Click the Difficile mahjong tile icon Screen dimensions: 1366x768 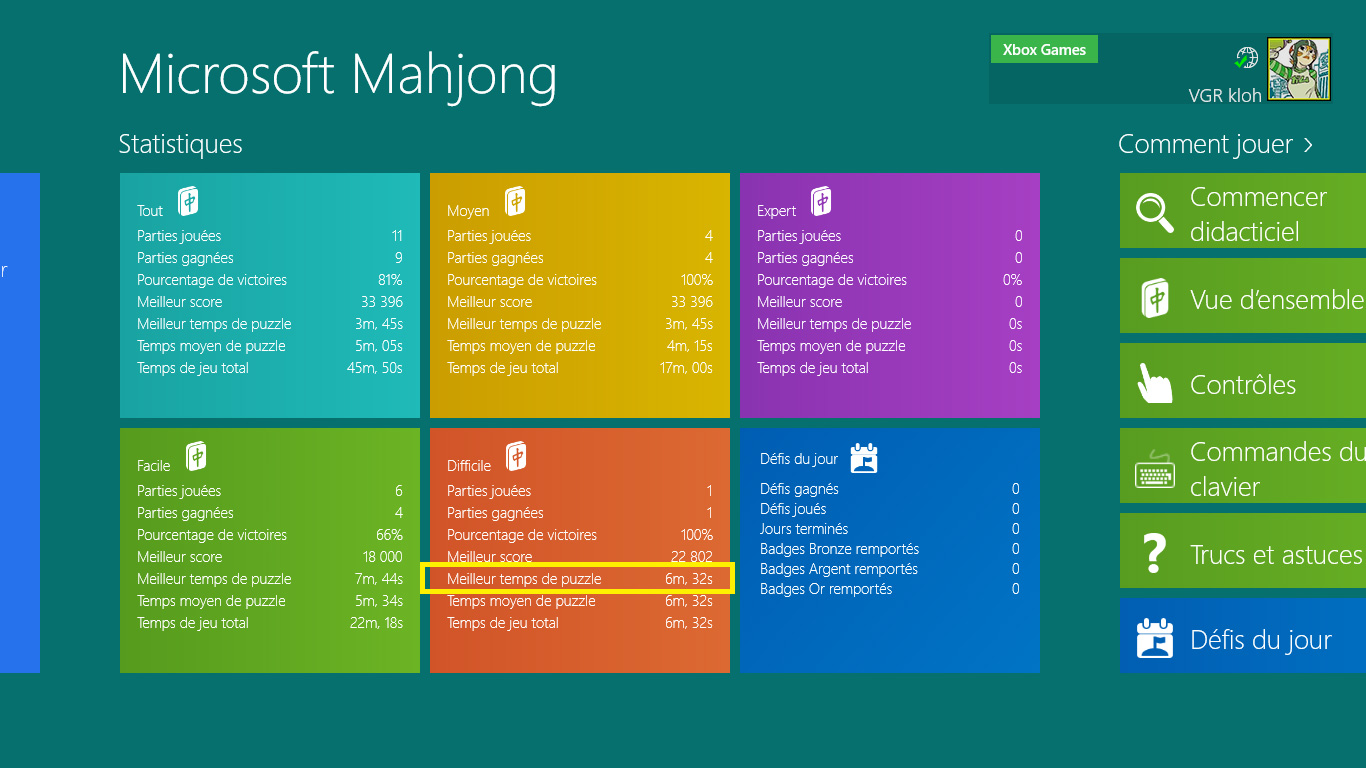pyautogui.click(x=516, y=457)
